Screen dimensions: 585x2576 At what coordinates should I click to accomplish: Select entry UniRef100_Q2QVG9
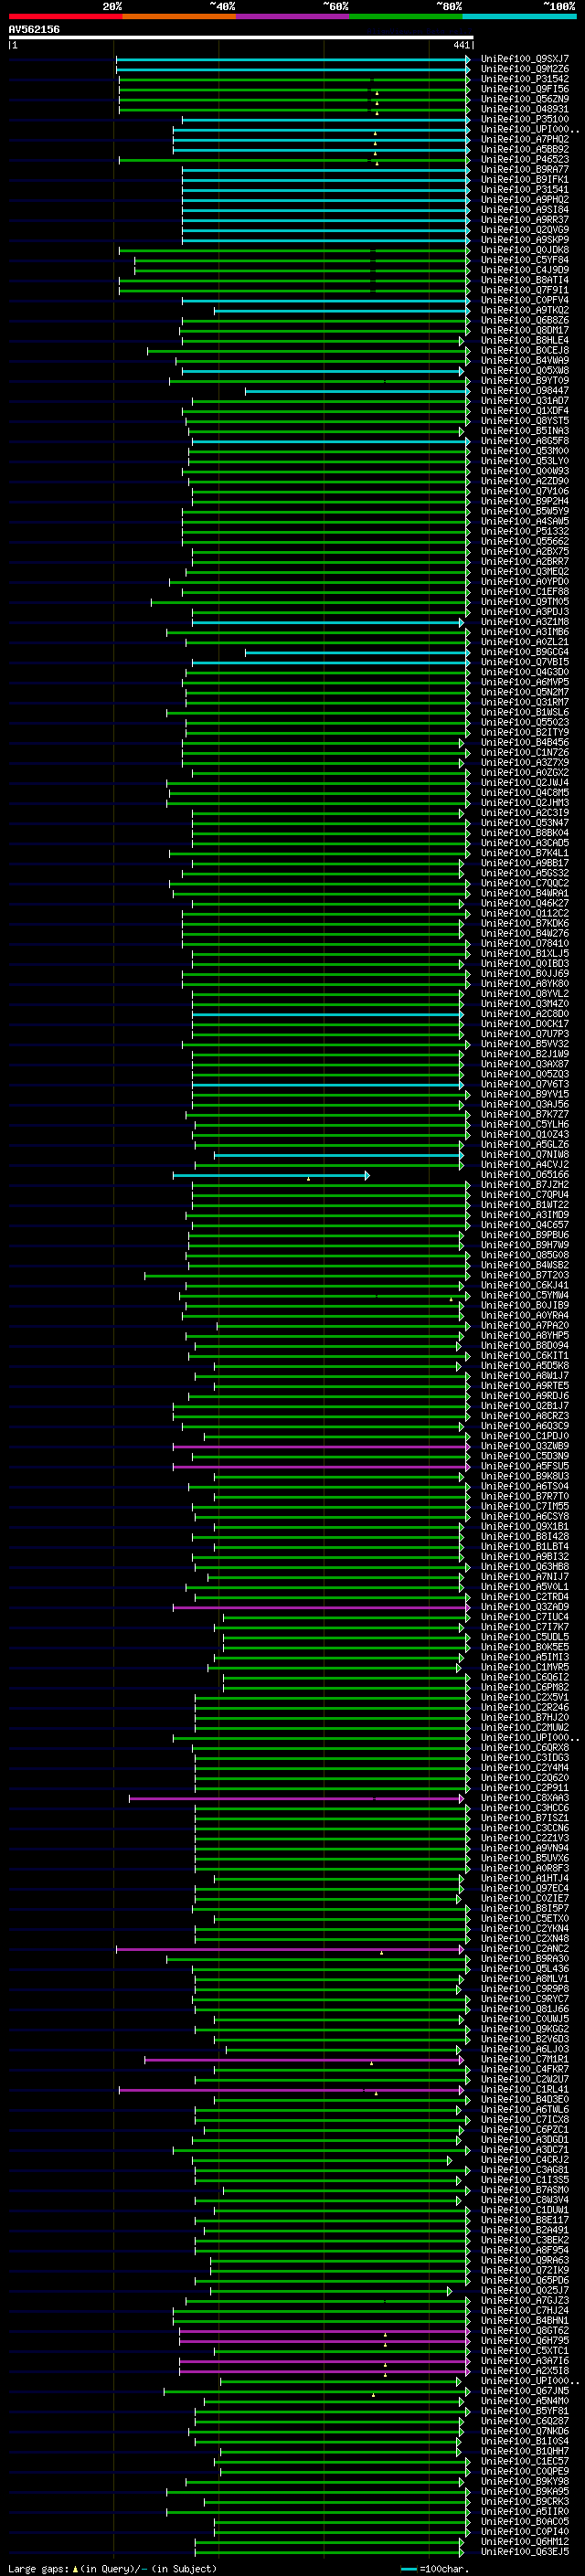524,230
